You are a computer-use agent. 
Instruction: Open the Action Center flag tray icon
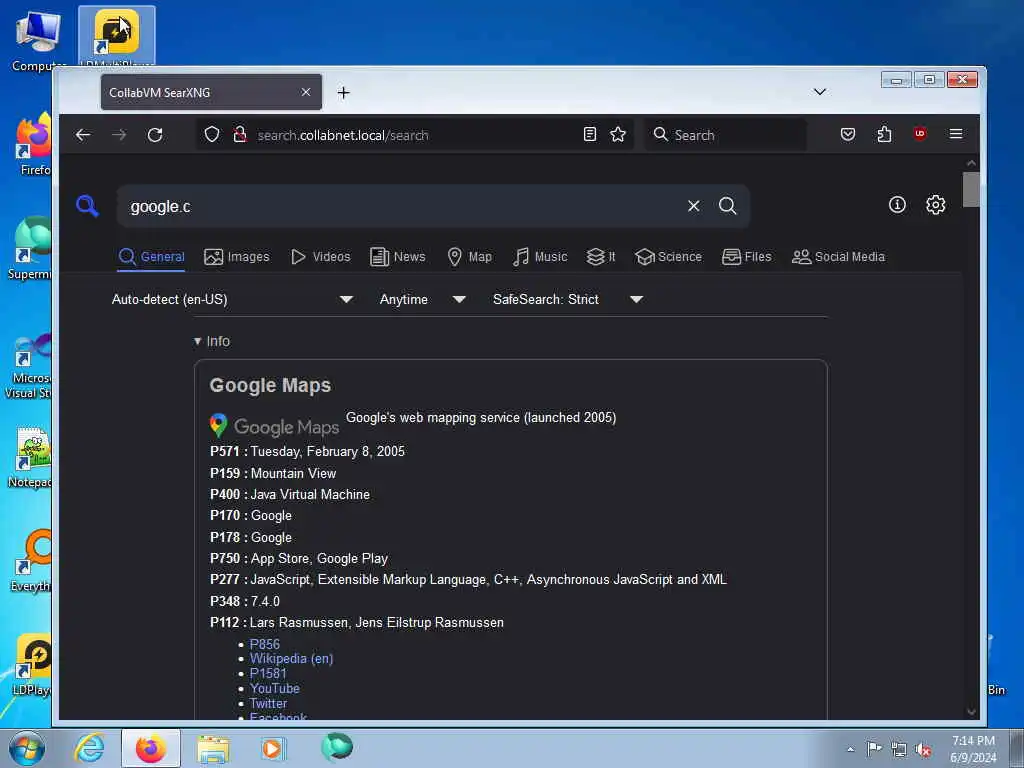tap(874, 748)
